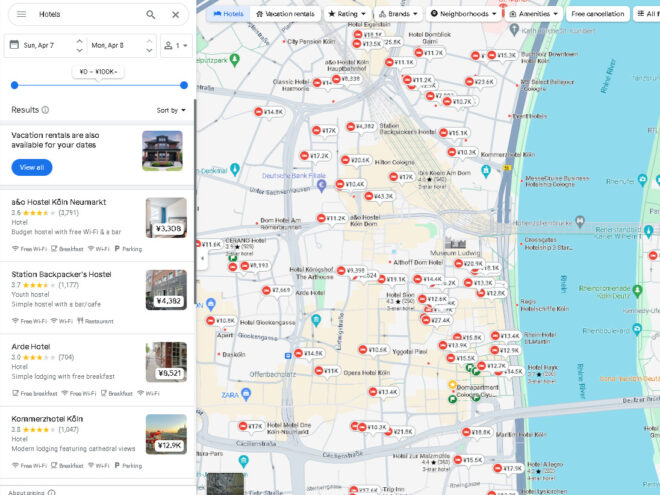Click the Arde Hotel ¥8,521 thumbnail
Viewport: 660px width, 495px height.
[x=166, y=362]
